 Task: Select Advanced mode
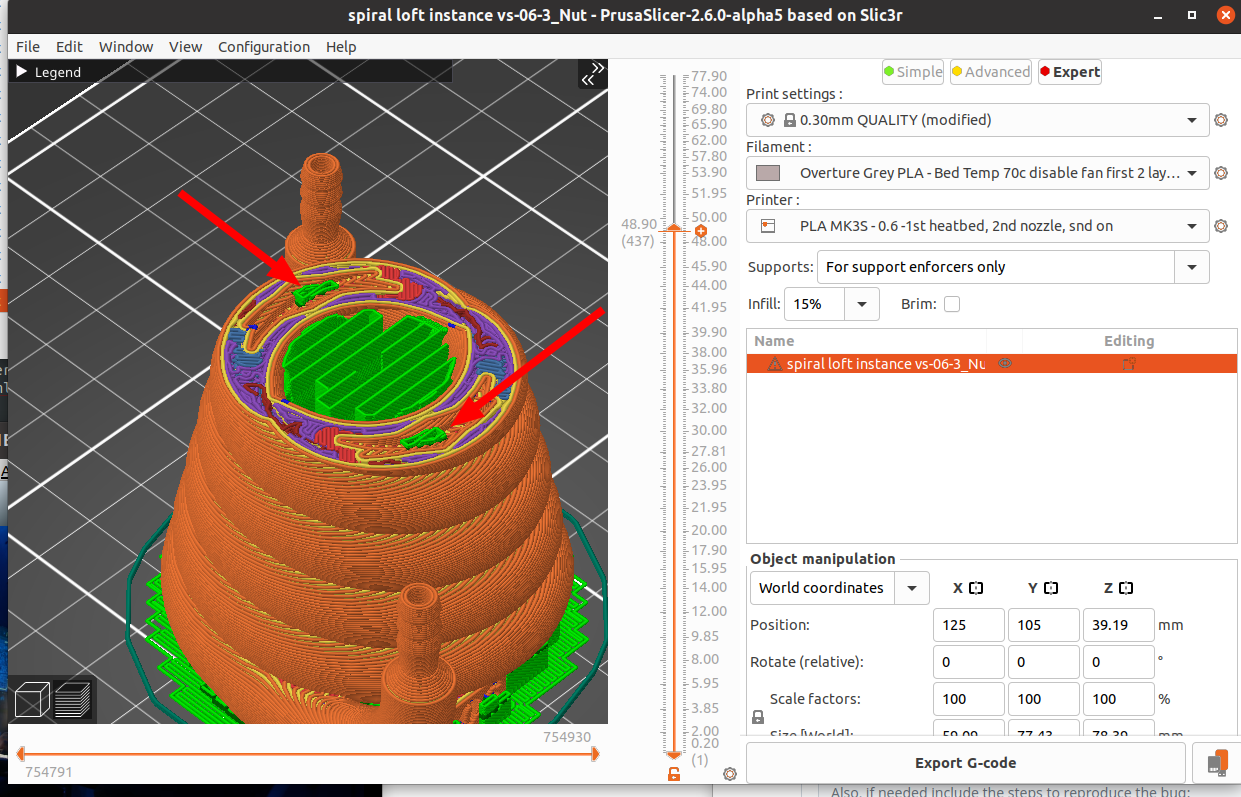991,72
